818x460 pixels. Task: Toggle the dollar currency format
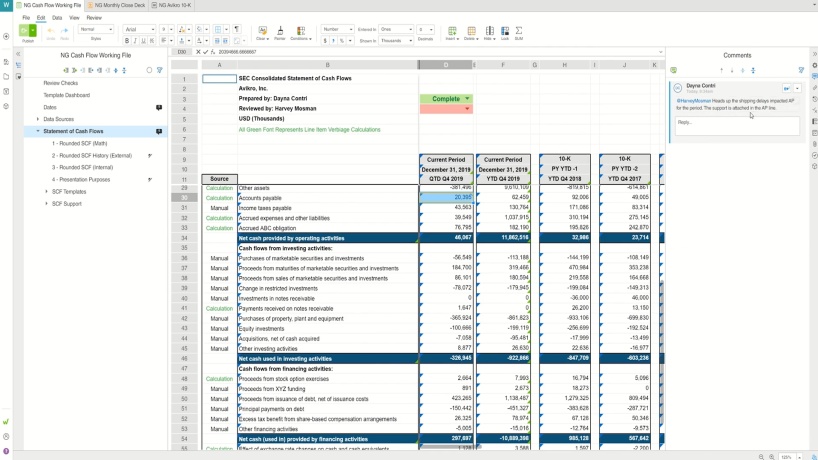(325, 41)
